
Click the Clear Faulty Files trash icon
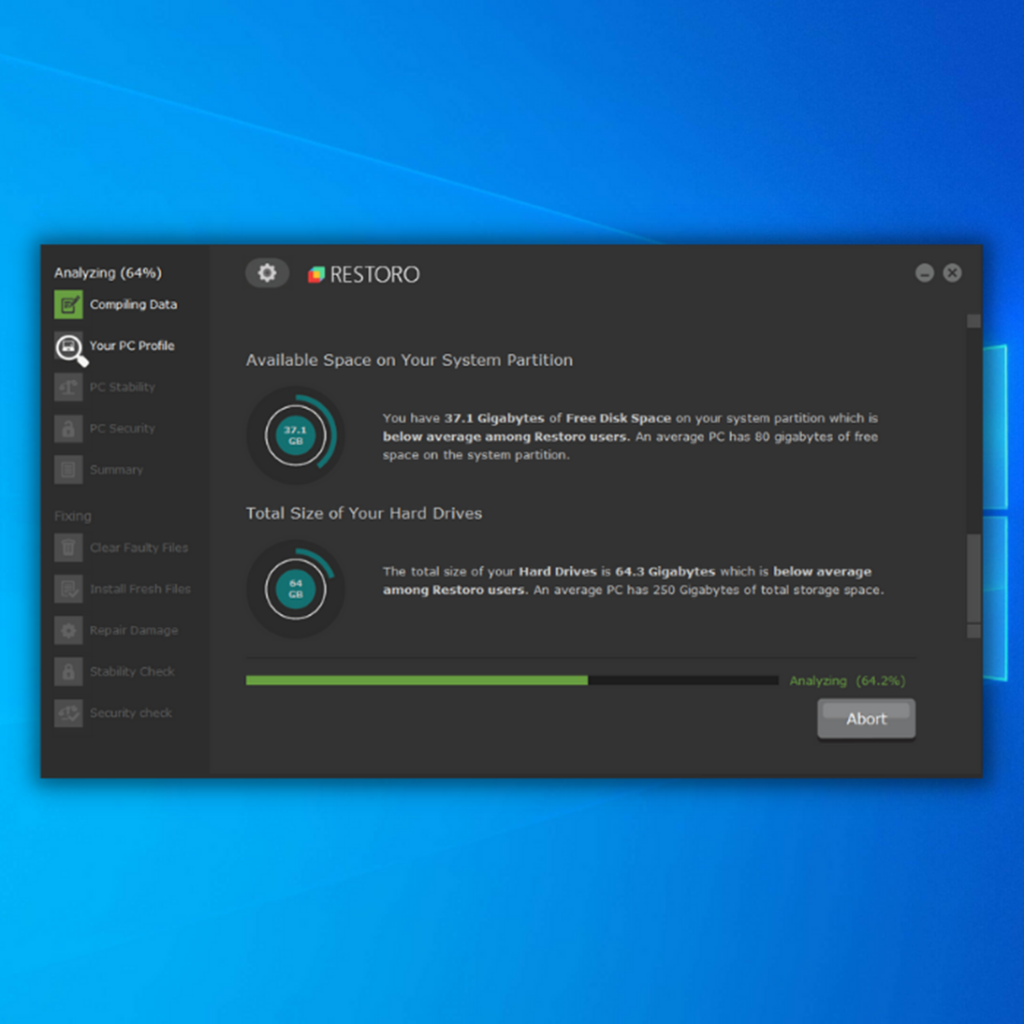point(69,548)
